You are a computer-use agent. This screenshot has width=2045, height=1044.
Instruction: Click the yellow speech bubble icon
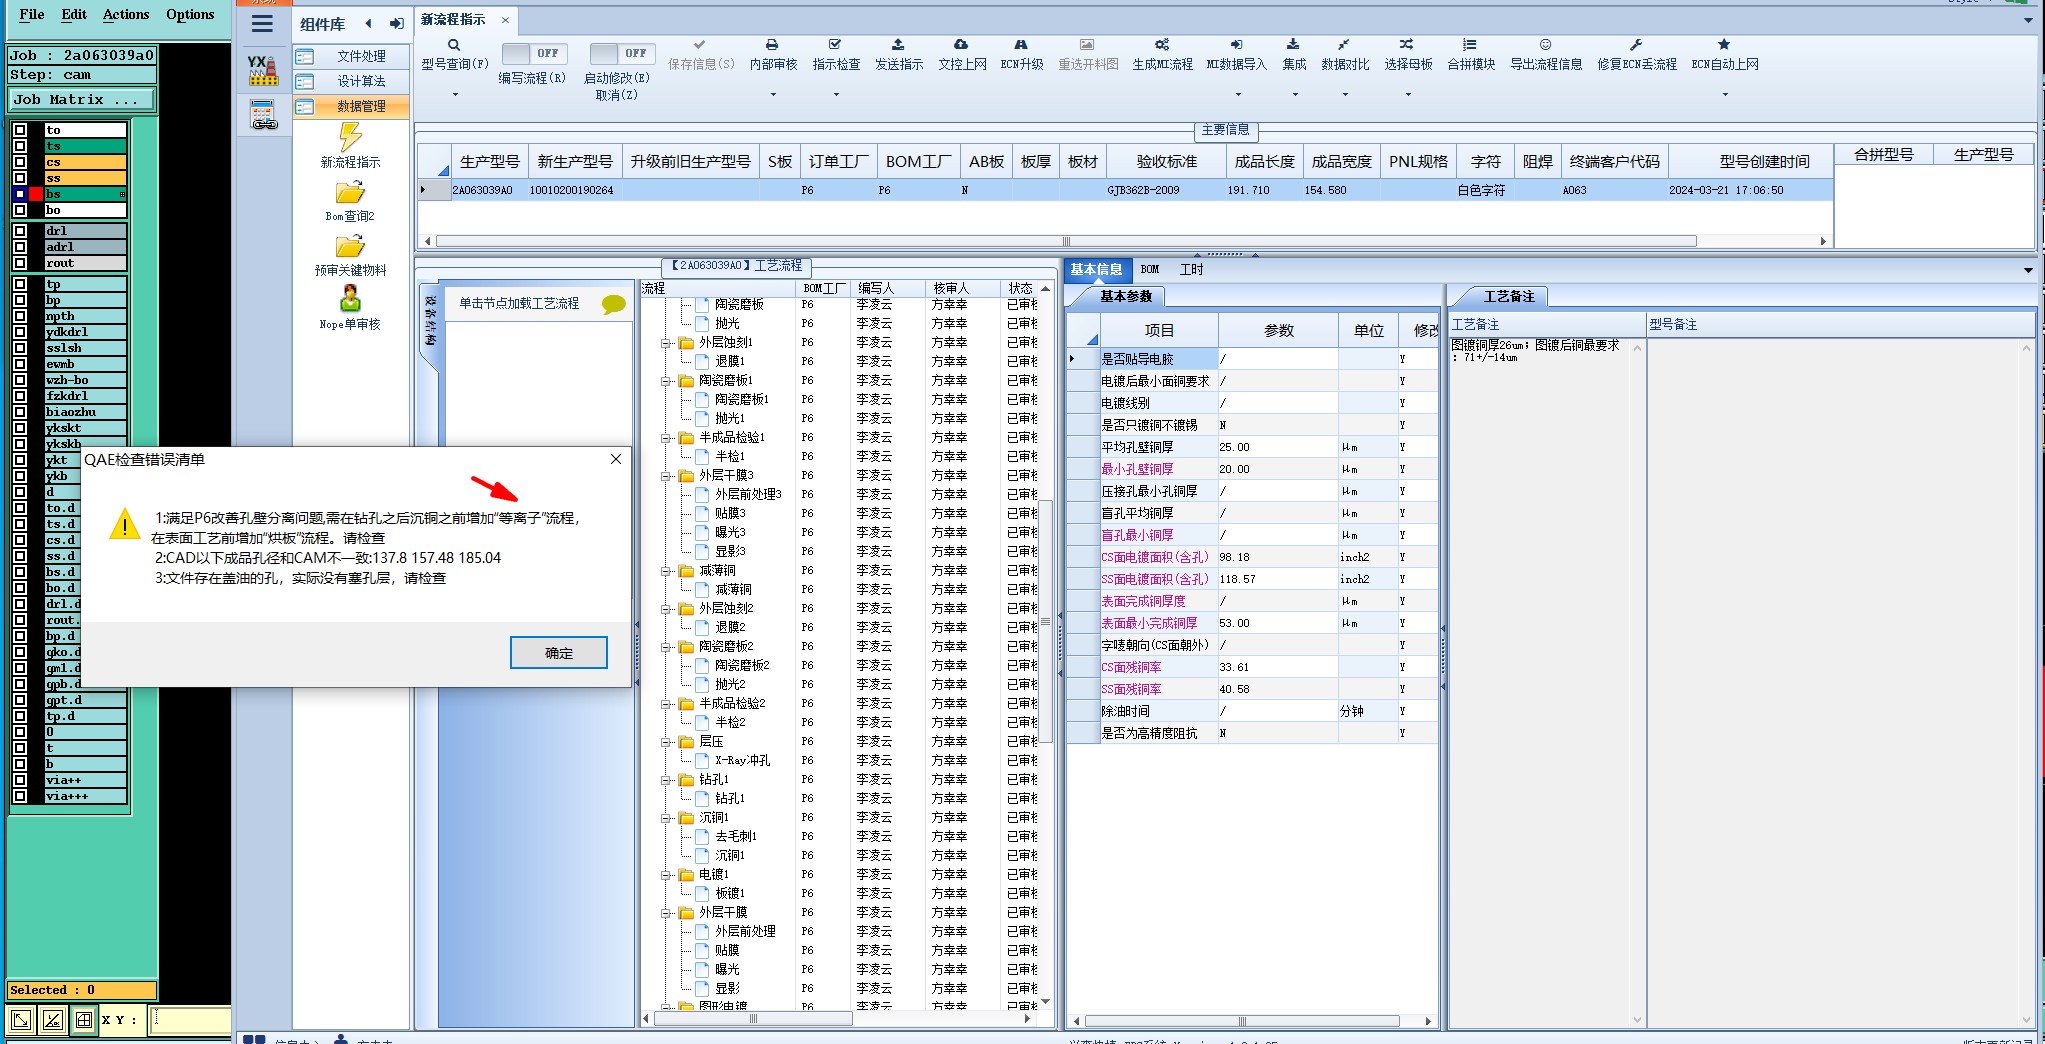(613, 304)
